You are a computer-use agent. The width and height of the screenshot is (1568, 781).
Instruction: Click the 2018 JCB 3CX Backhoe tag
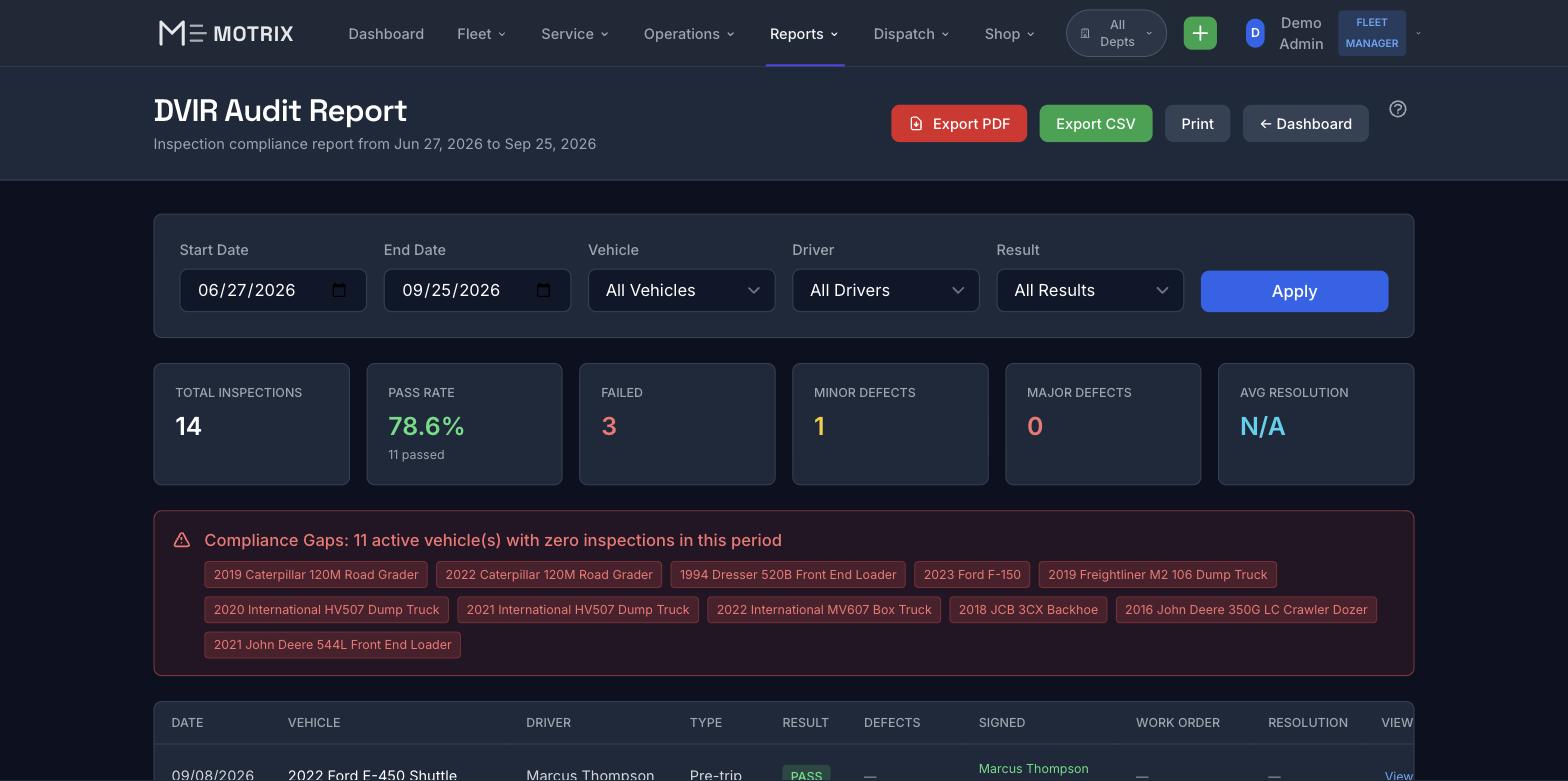pyautogui.click(x=1028, y=609)
